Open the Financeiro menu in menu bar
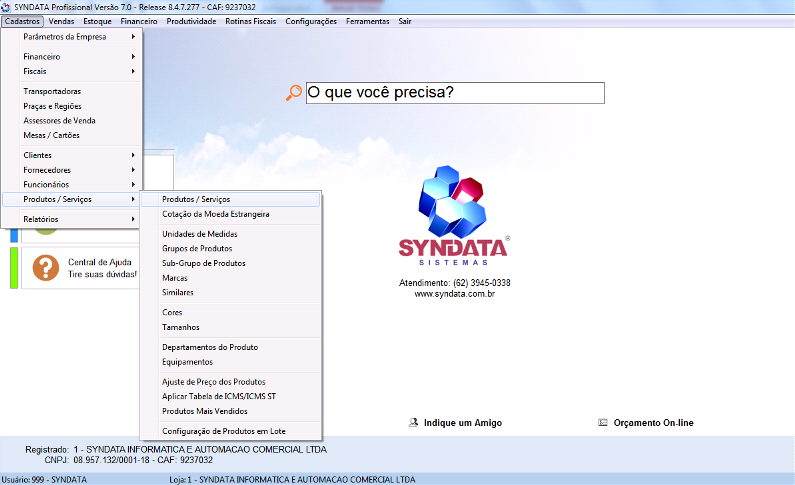Viewport: 795px width, 485px height. [139, 21]
